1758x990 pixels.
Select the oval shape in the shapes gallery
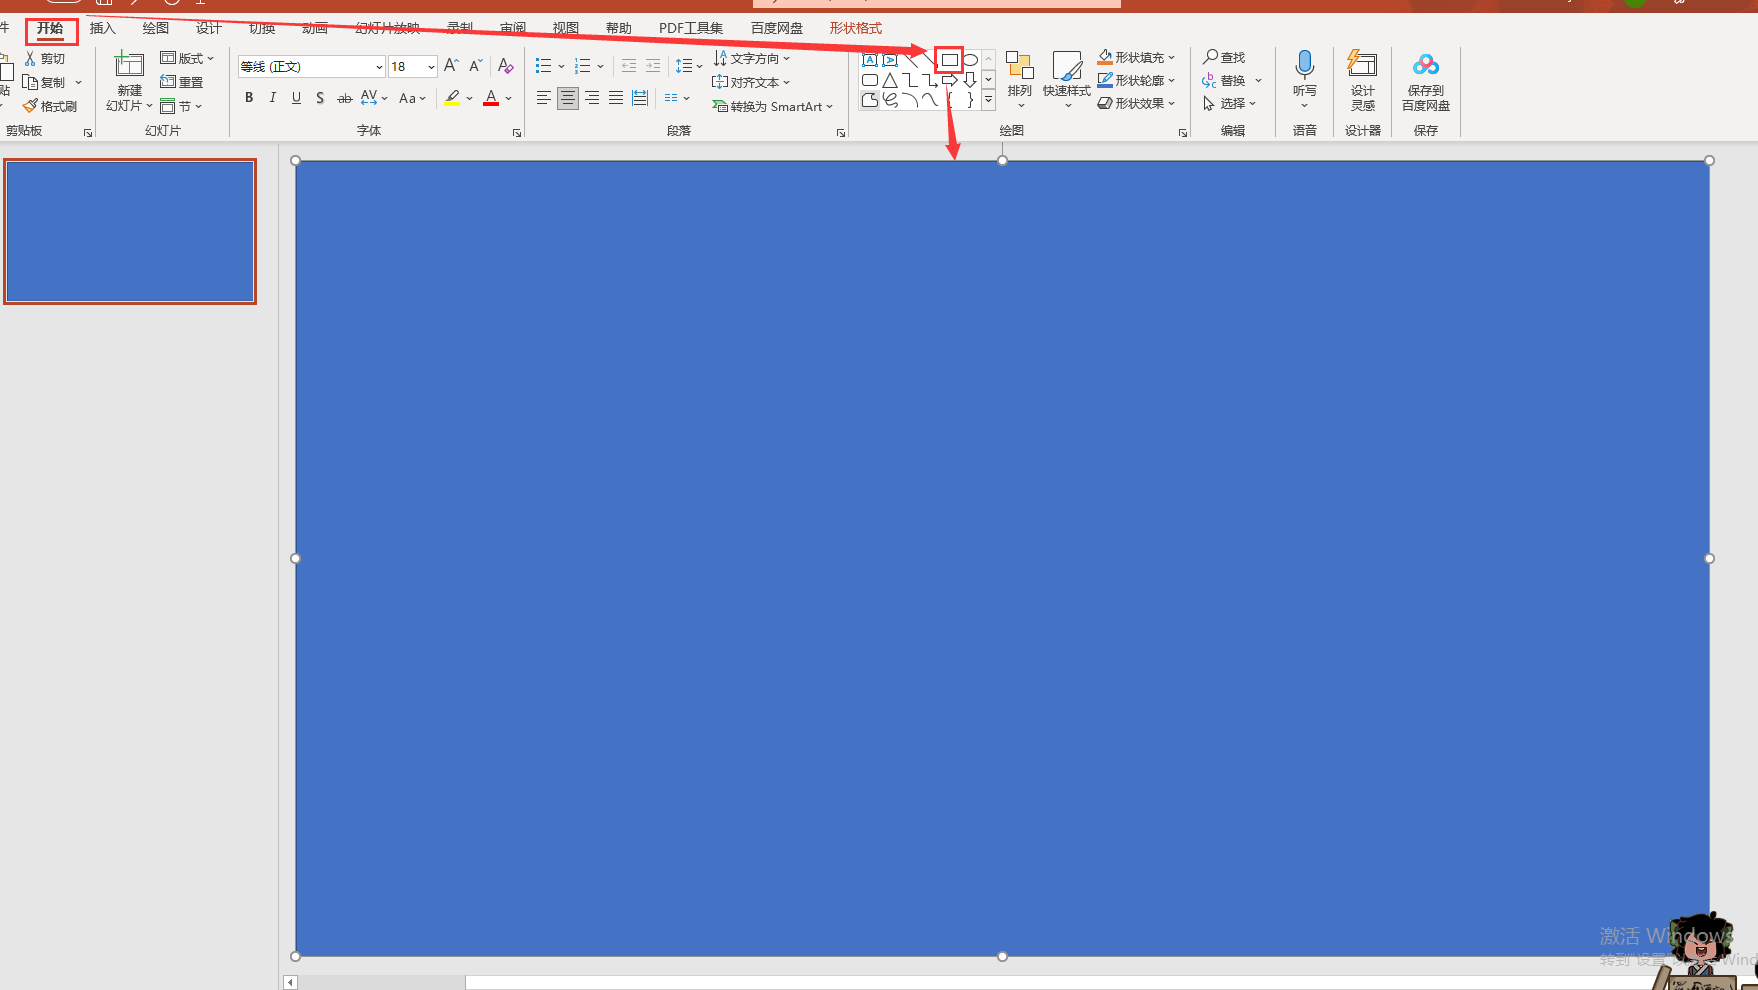coord(970,60)
